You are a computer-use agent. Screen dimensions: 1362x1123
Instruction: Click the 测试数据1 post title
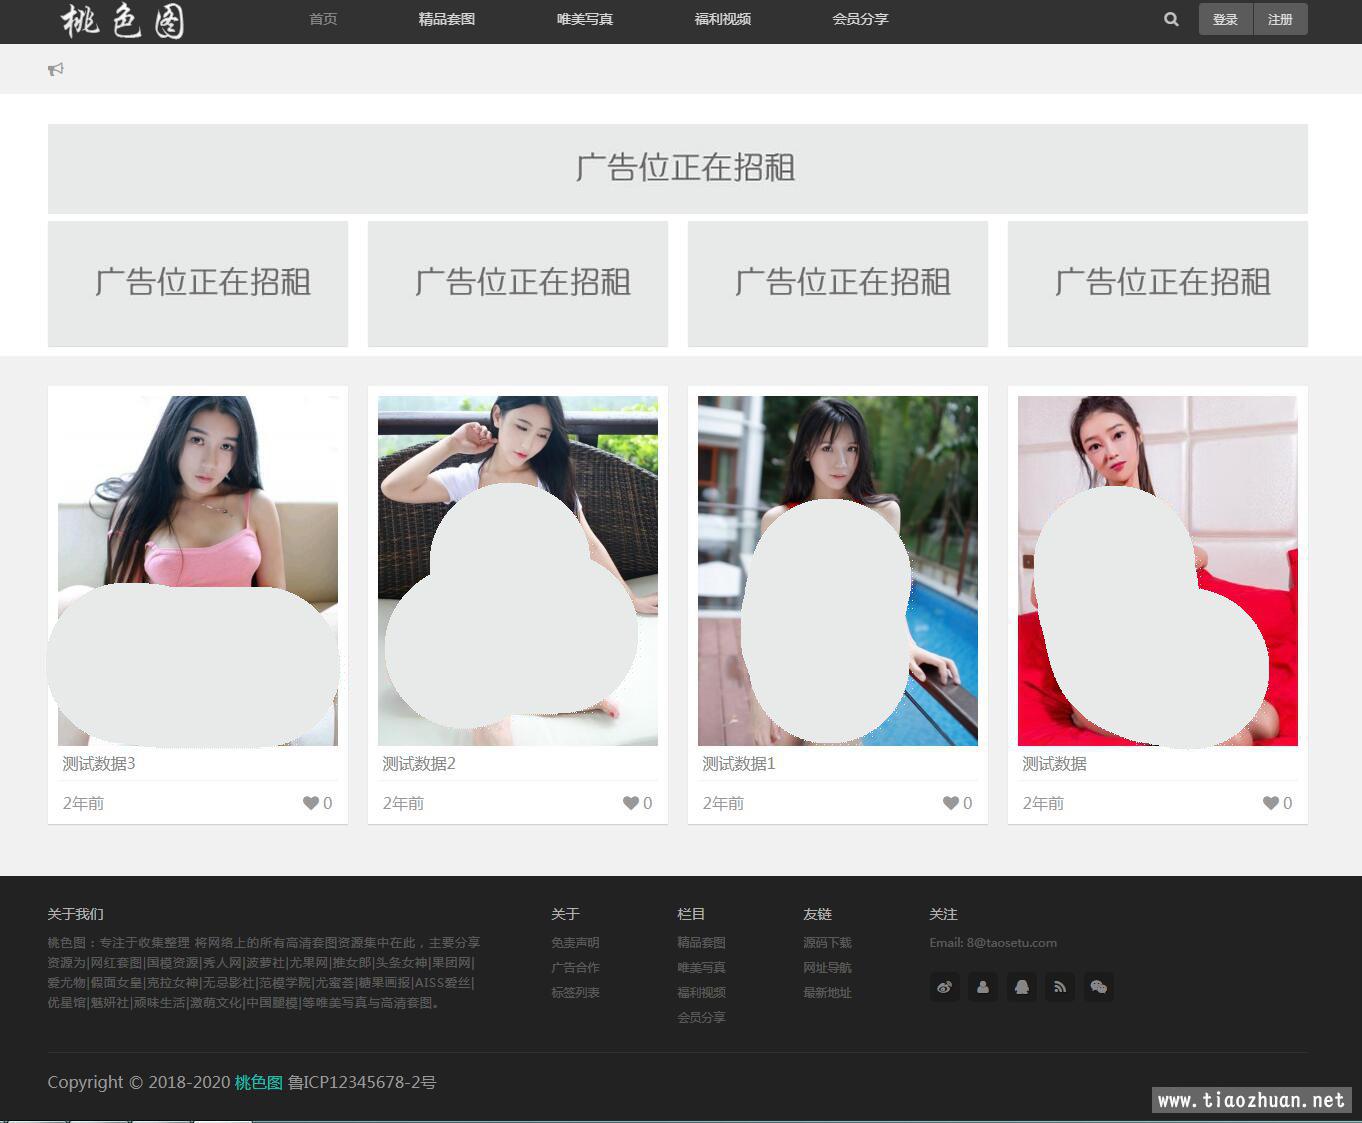coord(739,764)
